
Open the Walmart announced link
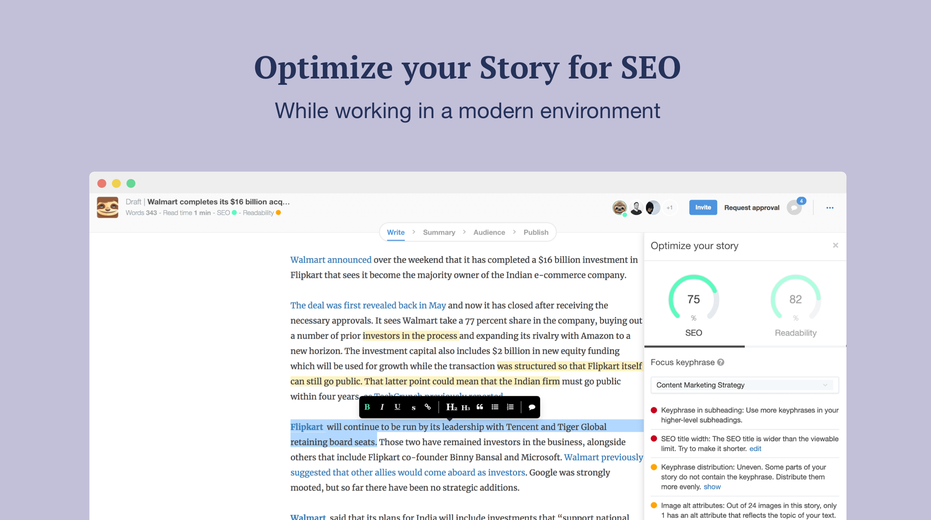coord(331,260)
